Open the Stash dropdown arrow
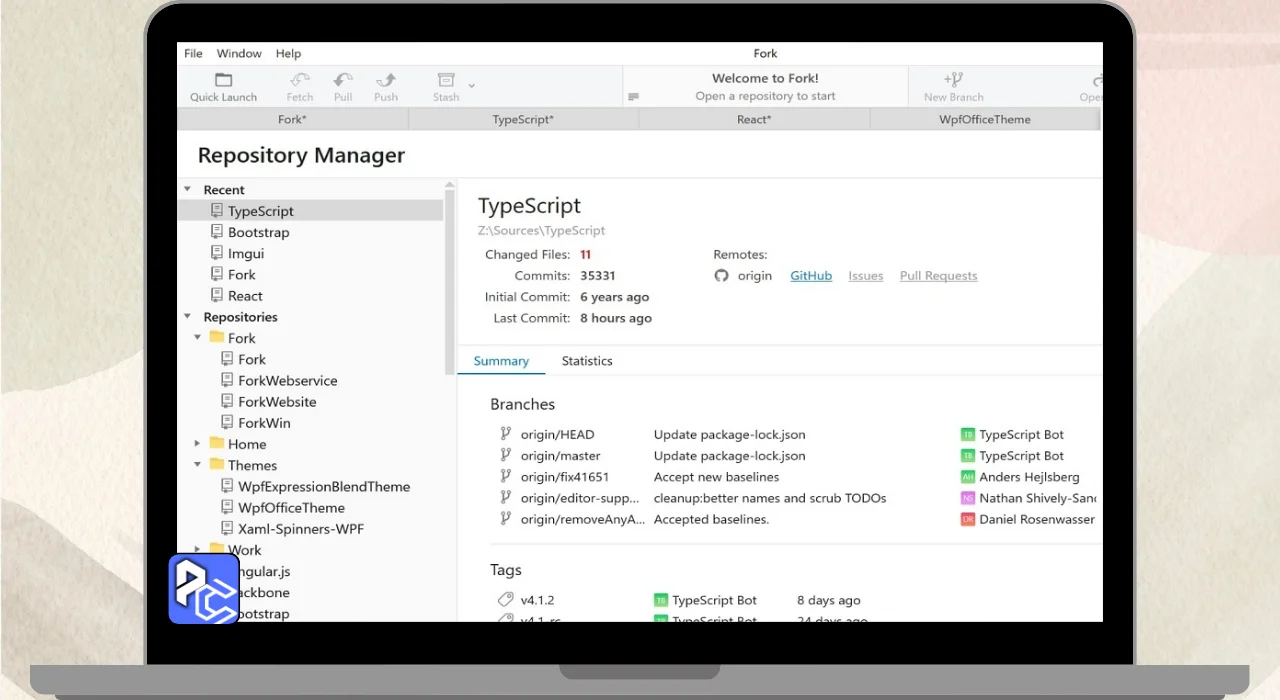The width and height of the screenshot is (1280, 700). 472,85
